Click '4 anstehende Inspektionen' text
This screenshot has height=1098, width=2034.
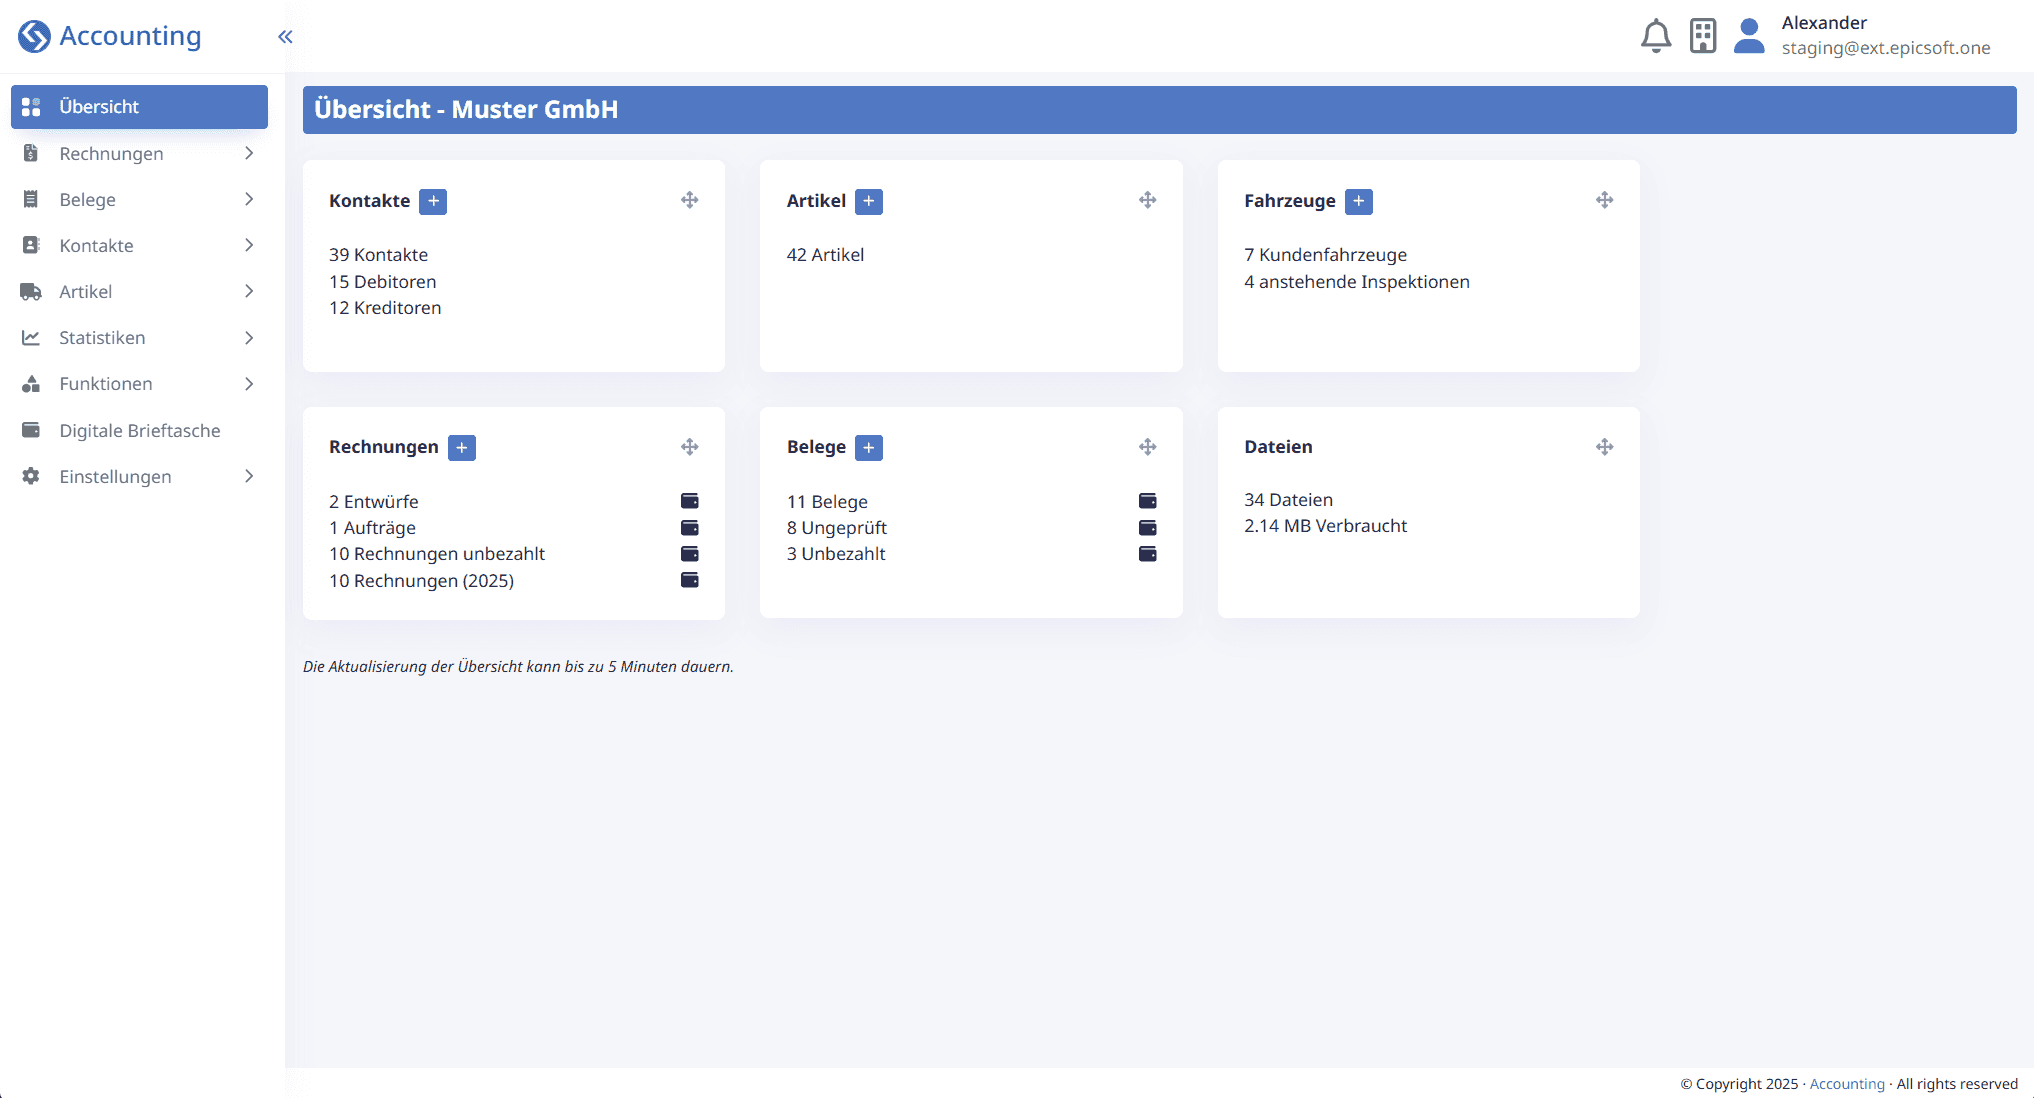point(1357,282)
